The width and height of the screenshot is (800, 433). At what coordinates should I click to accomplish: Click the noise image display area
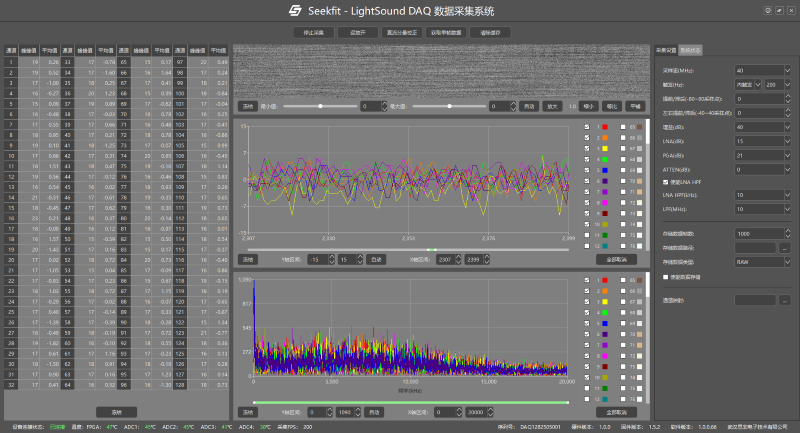click(x=441, y=71)
